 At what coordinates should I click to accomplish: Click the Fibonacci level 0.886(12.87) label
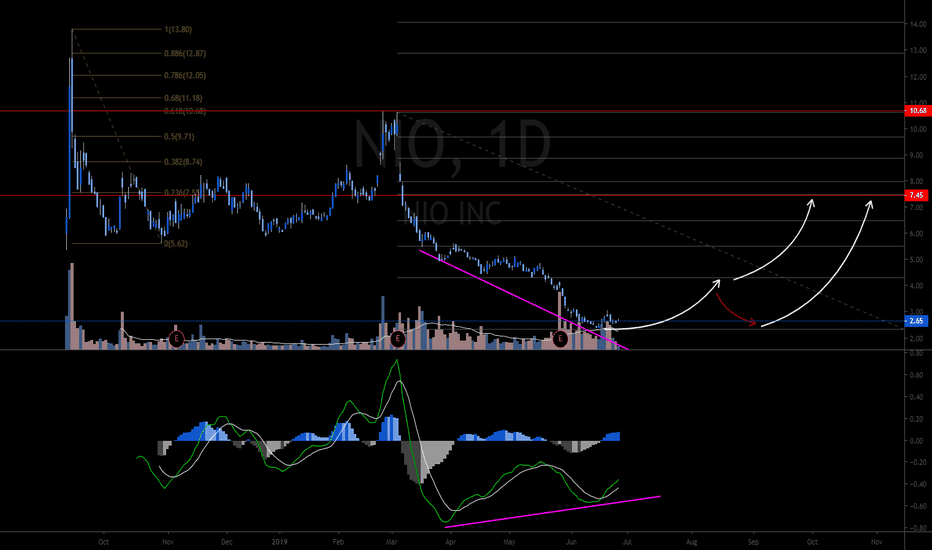[x=185, y=54]
